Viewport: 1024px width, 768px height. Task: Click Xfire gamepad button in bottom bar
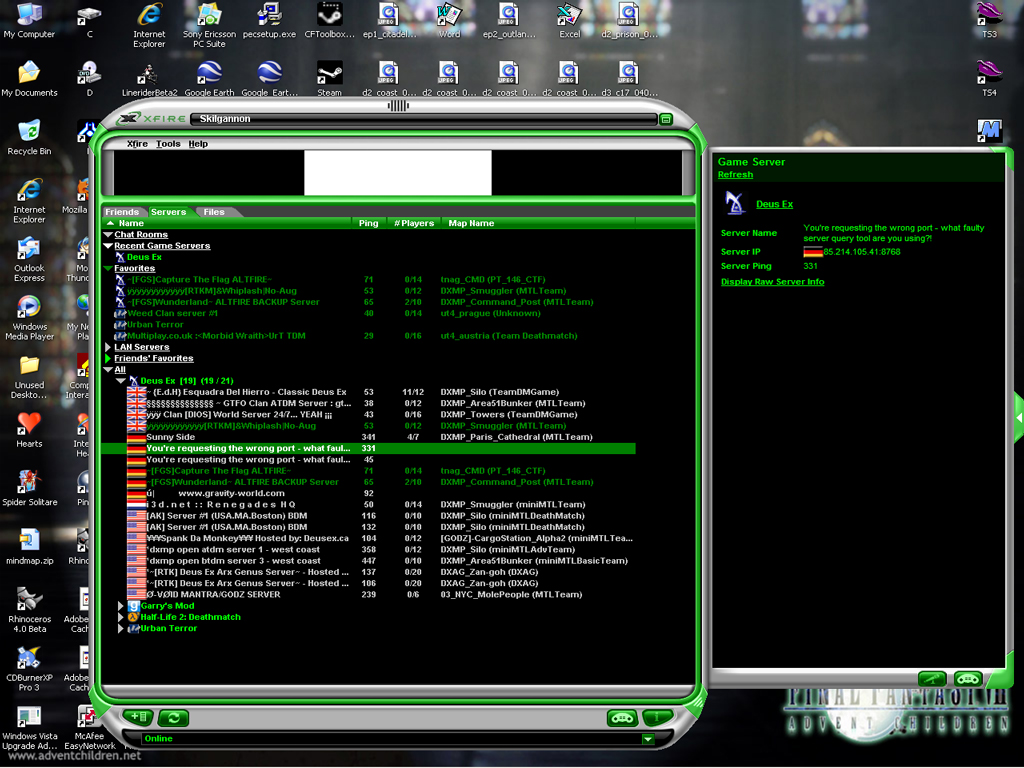[622, 718]
